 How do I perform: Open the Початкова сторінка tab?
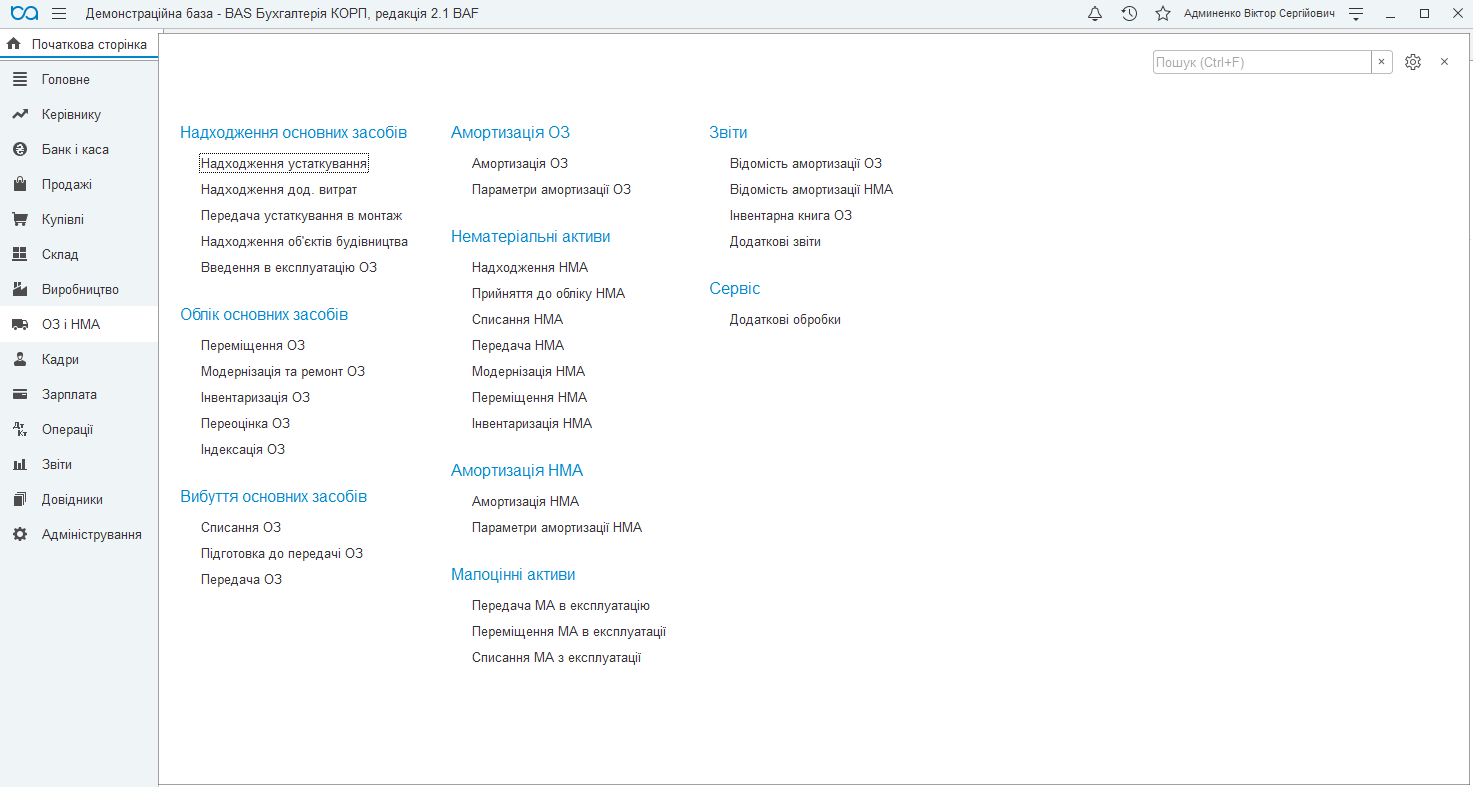pyautogui.click(x=79, y=45)
